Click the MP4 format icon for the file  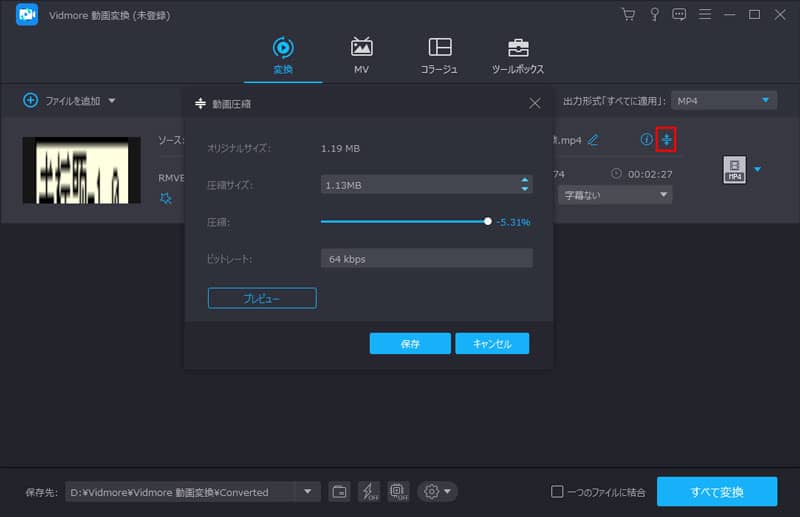734,170
